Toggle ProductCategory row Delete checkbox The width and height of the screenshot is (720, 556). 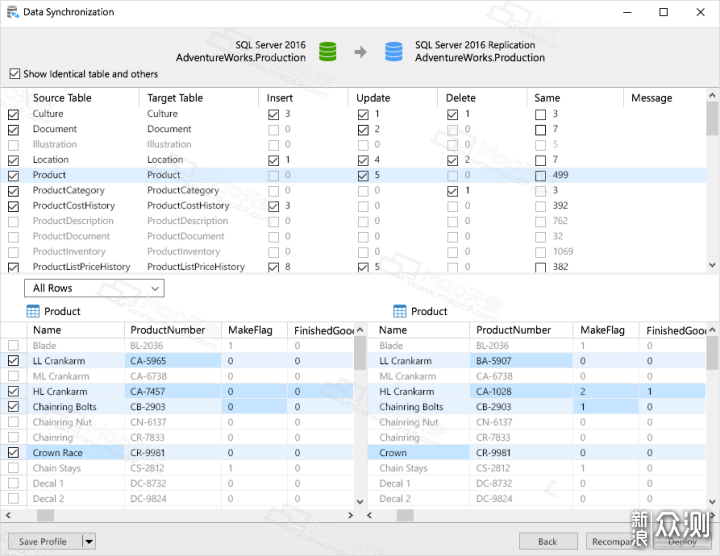(452, 191)
